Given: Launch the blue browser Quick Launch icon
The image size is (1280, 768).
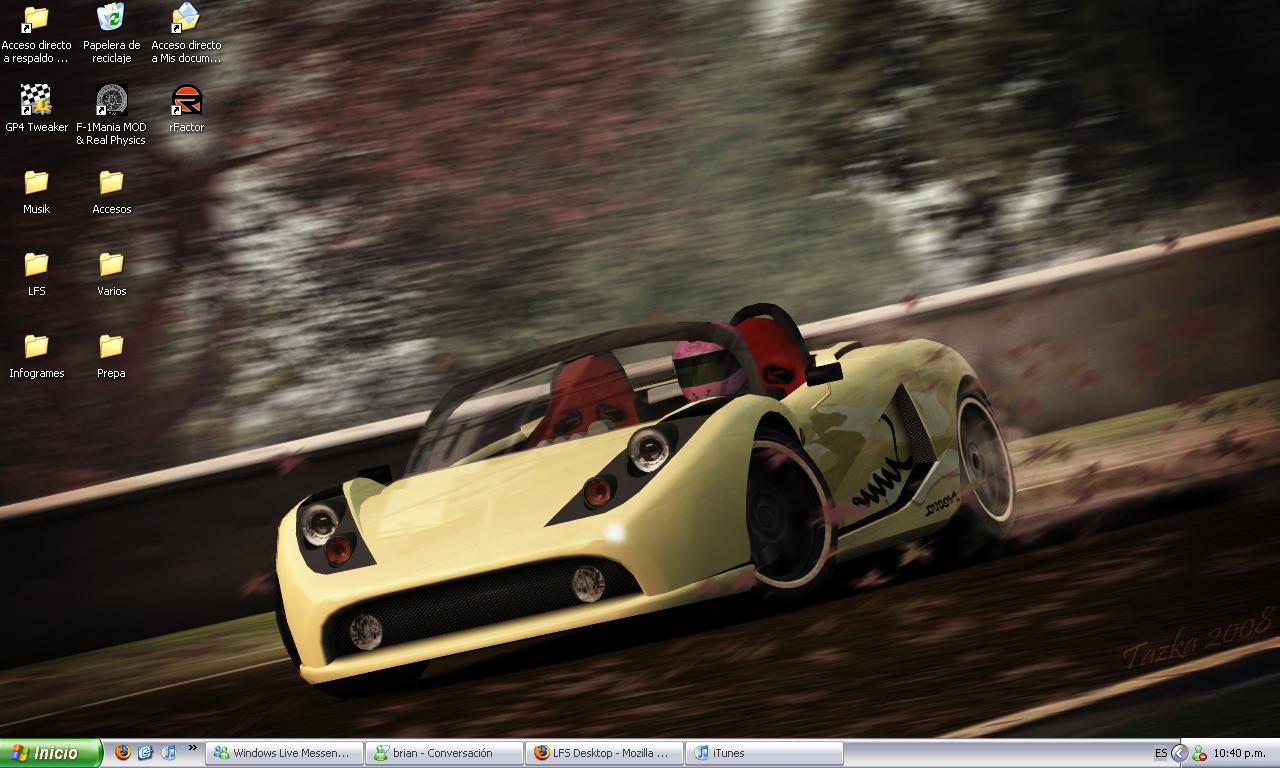Looking at the screenshot, I should pos(146,752).
